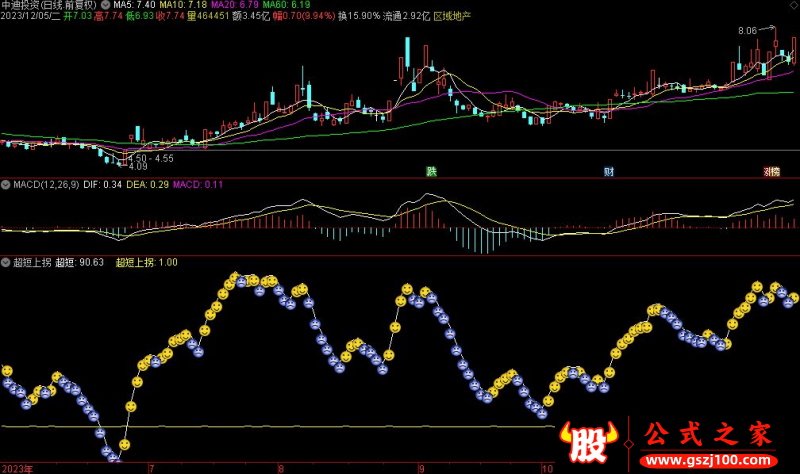Click the green '跌' event marker icon

click(x=432, y=172)
